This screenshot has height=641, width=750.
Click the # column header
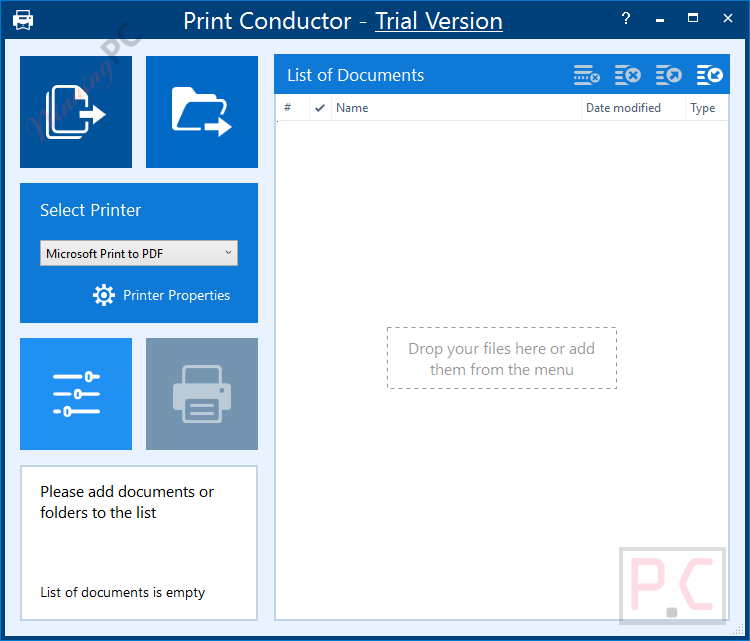click(292, 108)
